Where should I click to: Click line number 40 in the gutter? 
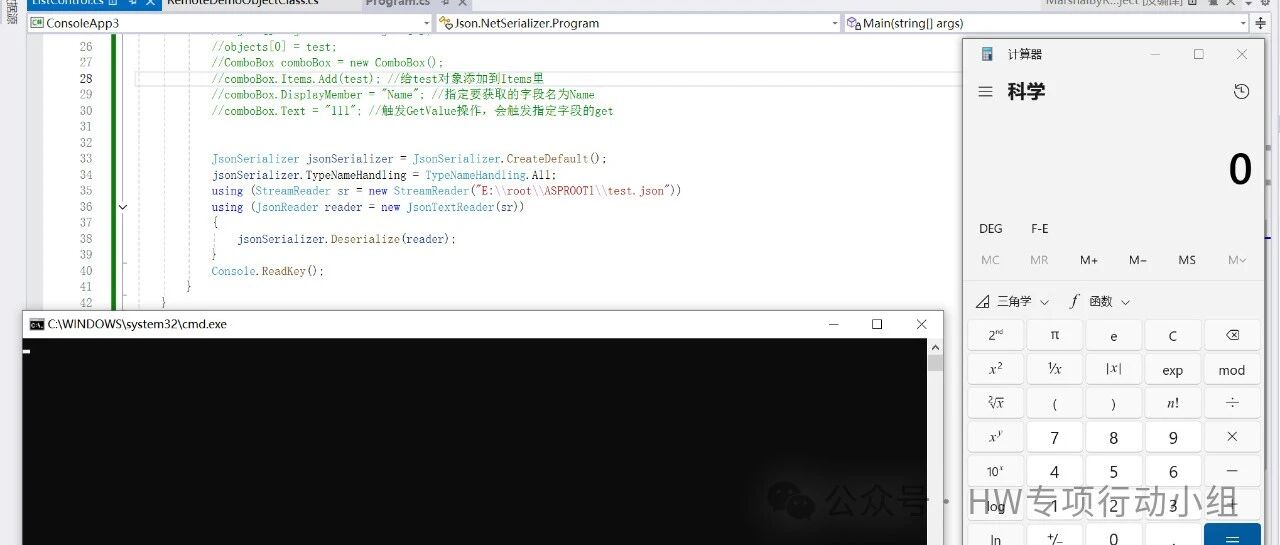coord(86,271)
